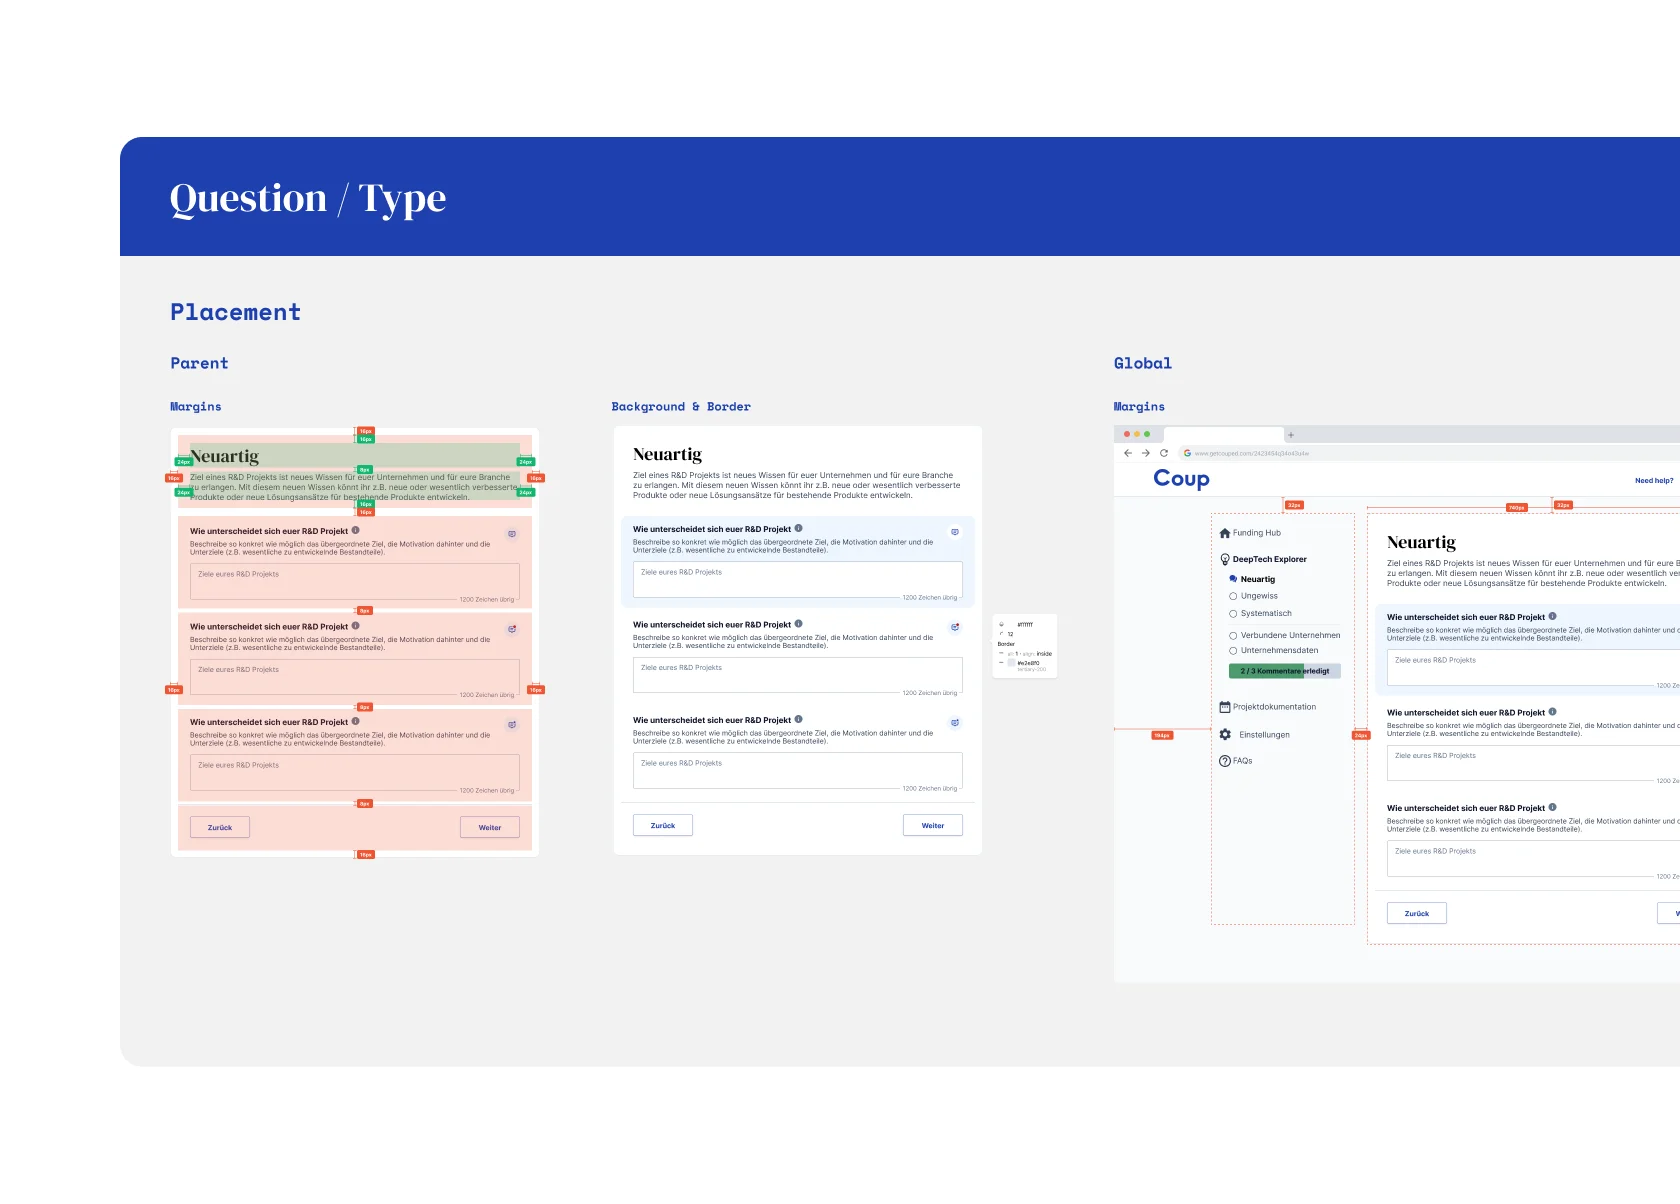Viewport: 1680px width, 1204px height.
Task: Click the chat bubble icon beside sidebar Neuartig
Action: 1233,579
